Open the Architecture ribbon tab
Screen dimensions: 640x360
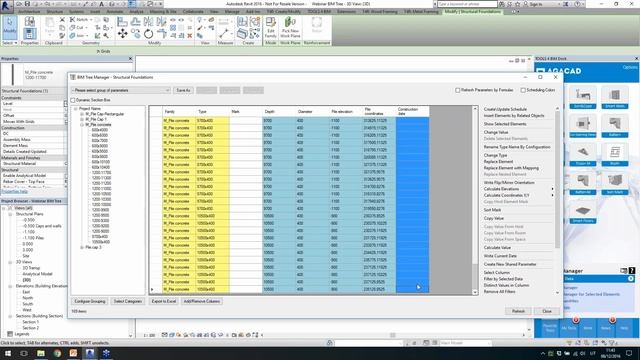[x=29, y=12]
